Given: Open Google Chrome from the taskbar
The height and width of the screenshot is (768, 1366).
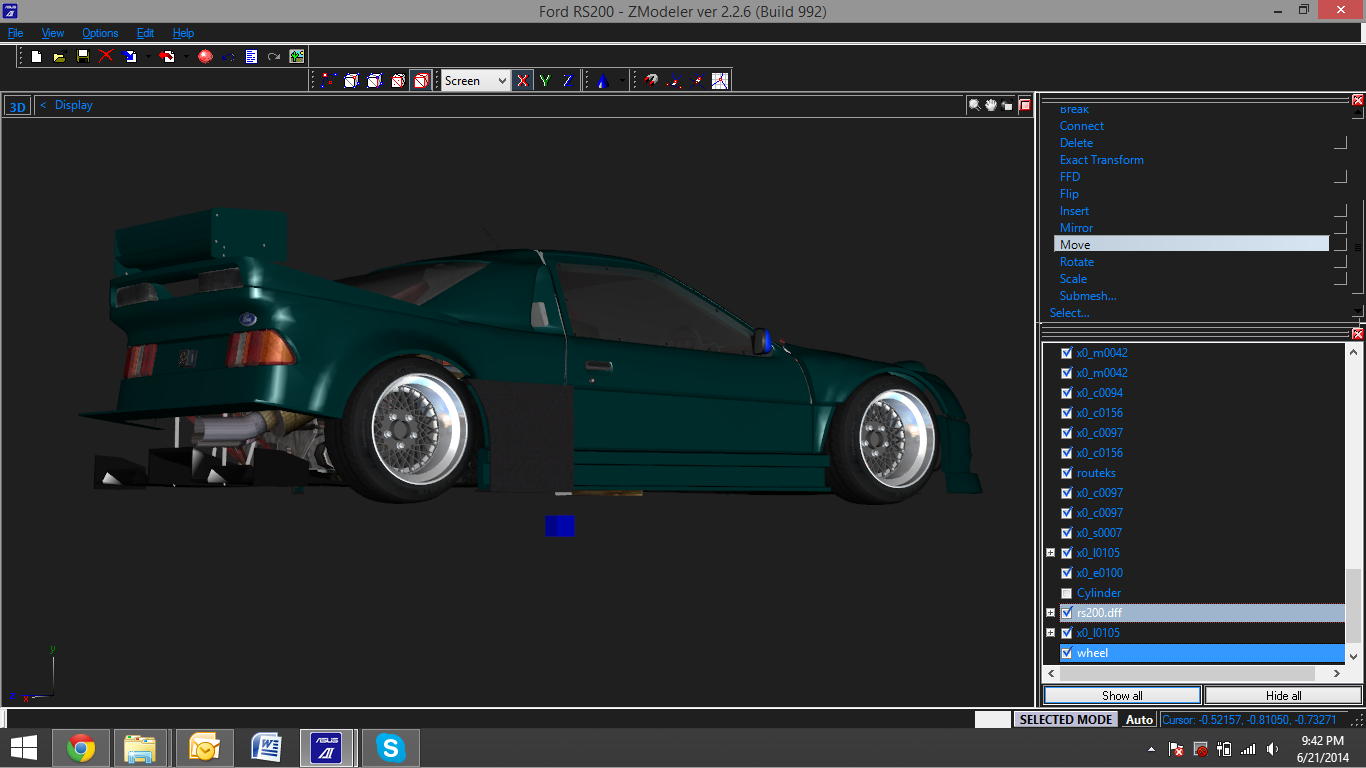Looking at the screenshot, I should (x=81, y=748).
